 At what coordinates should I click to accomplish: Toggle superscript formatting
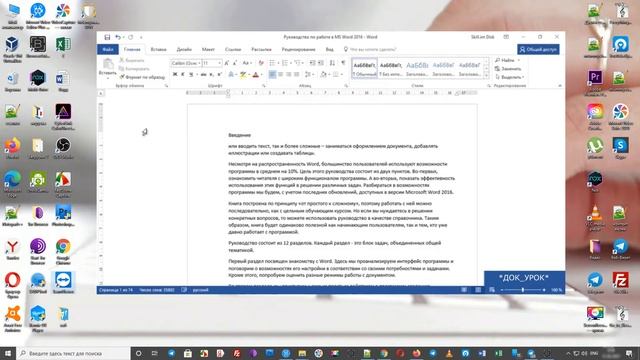220,74
